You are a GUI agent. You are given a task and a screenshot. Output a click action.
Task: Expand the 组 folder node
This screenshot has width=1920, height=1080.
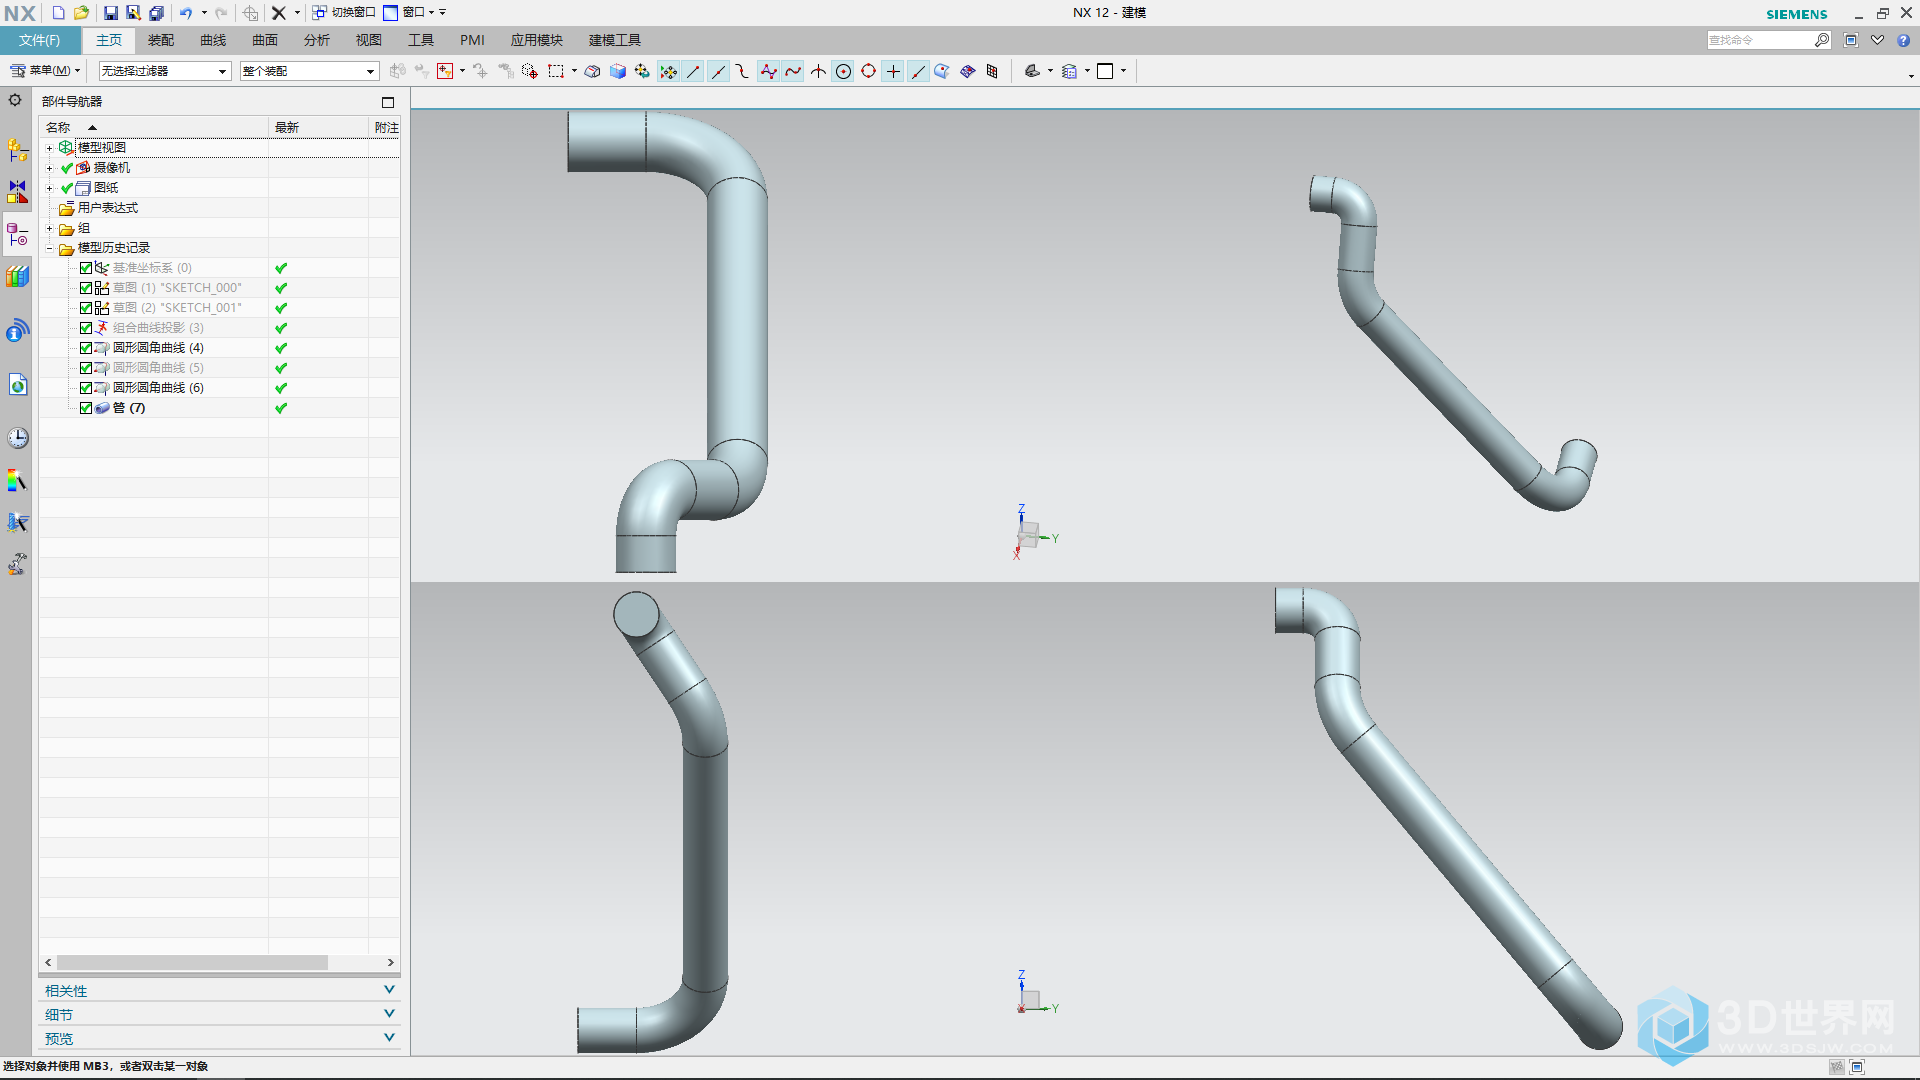point(49,229)
